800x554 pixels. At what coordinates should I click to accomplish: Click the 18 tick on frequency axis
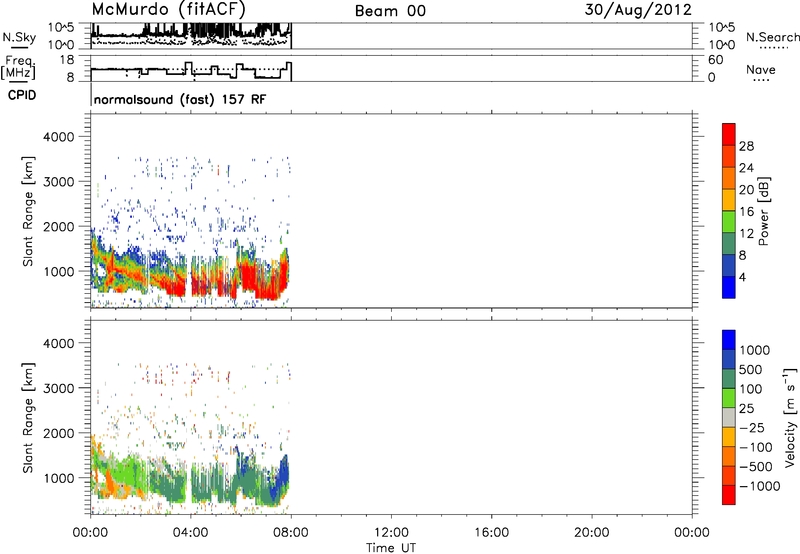point(67,60)
